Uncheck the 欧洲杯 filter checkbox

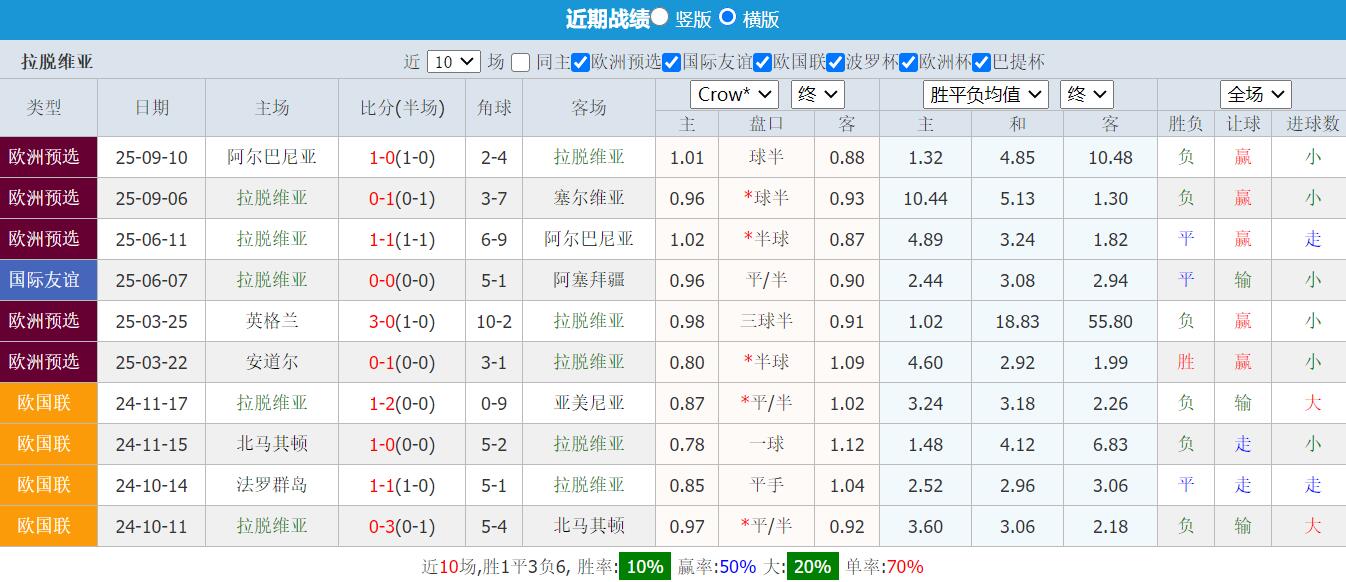tap(908, 61)
